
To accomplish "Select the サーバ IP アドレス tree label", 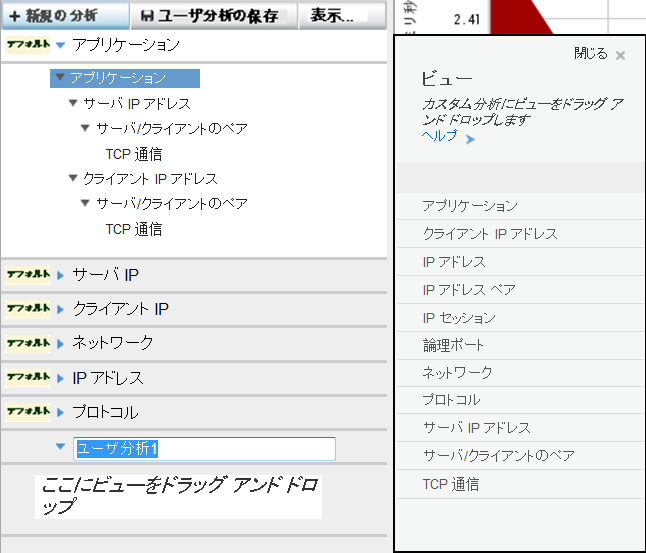I will 137,103.
